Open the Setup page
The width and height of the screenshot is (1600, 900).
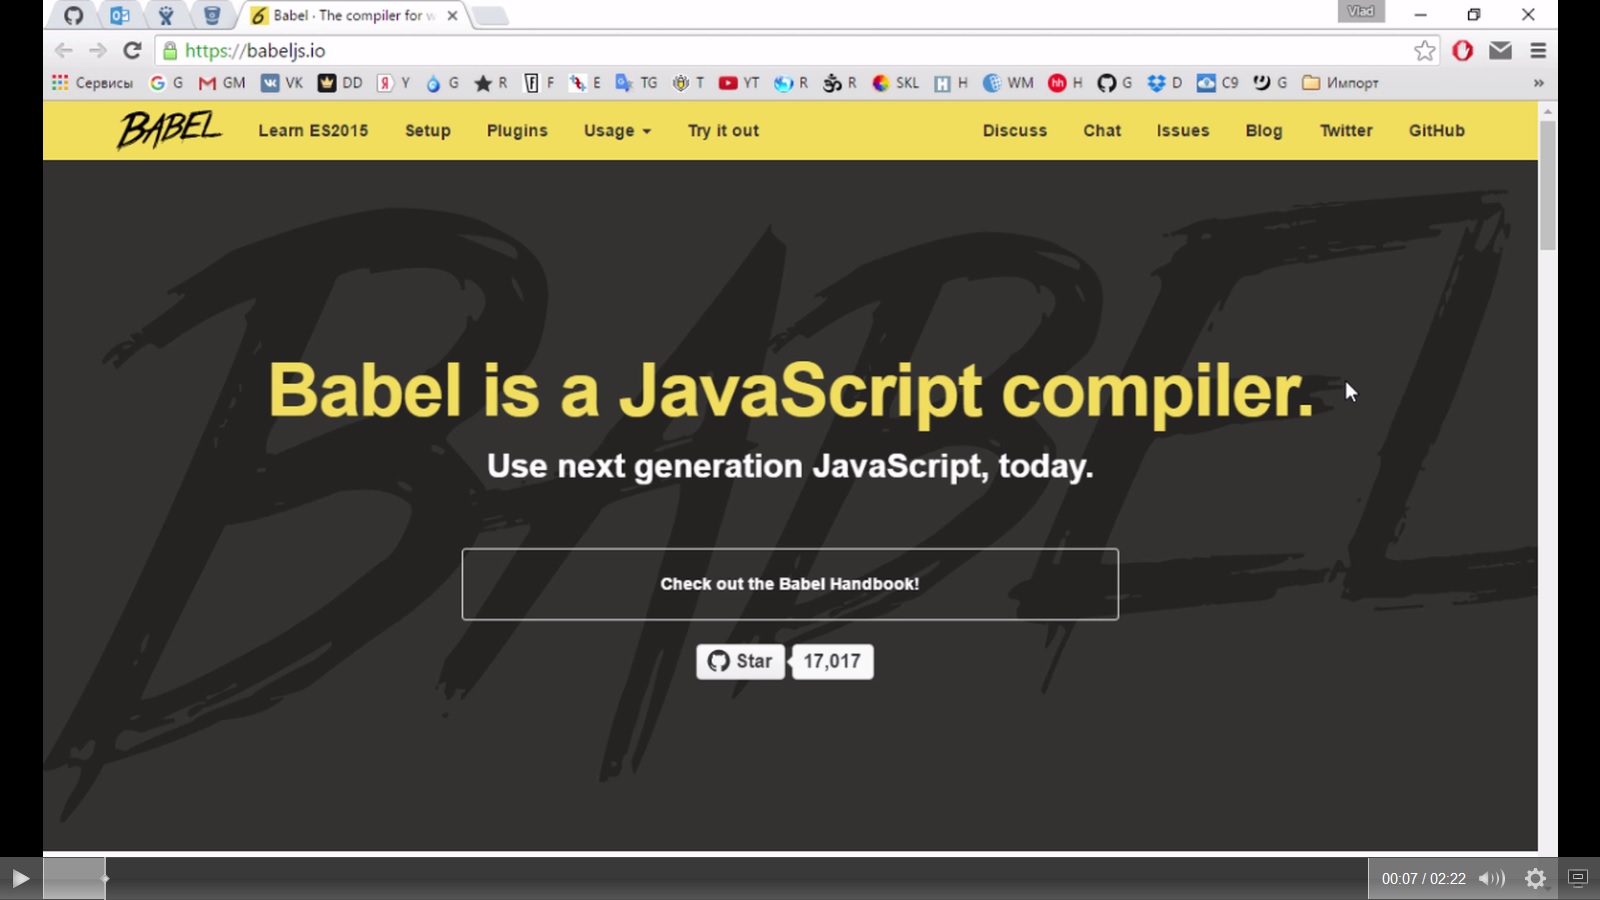(428, 131)
